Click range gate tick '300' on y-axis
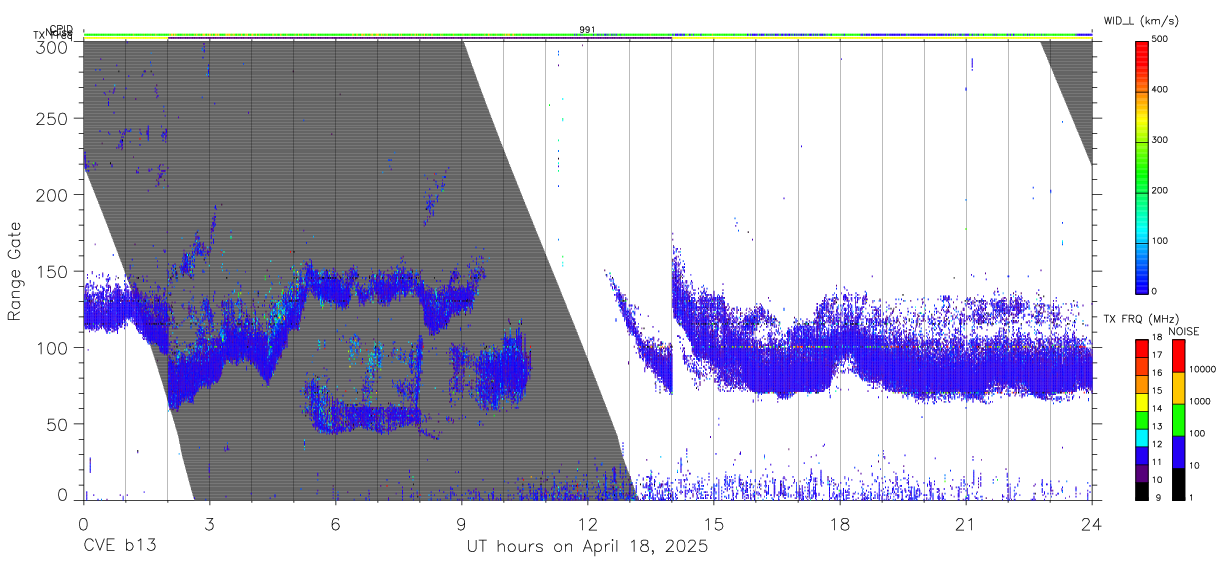Screen dimensions: 1228x567 52,47
